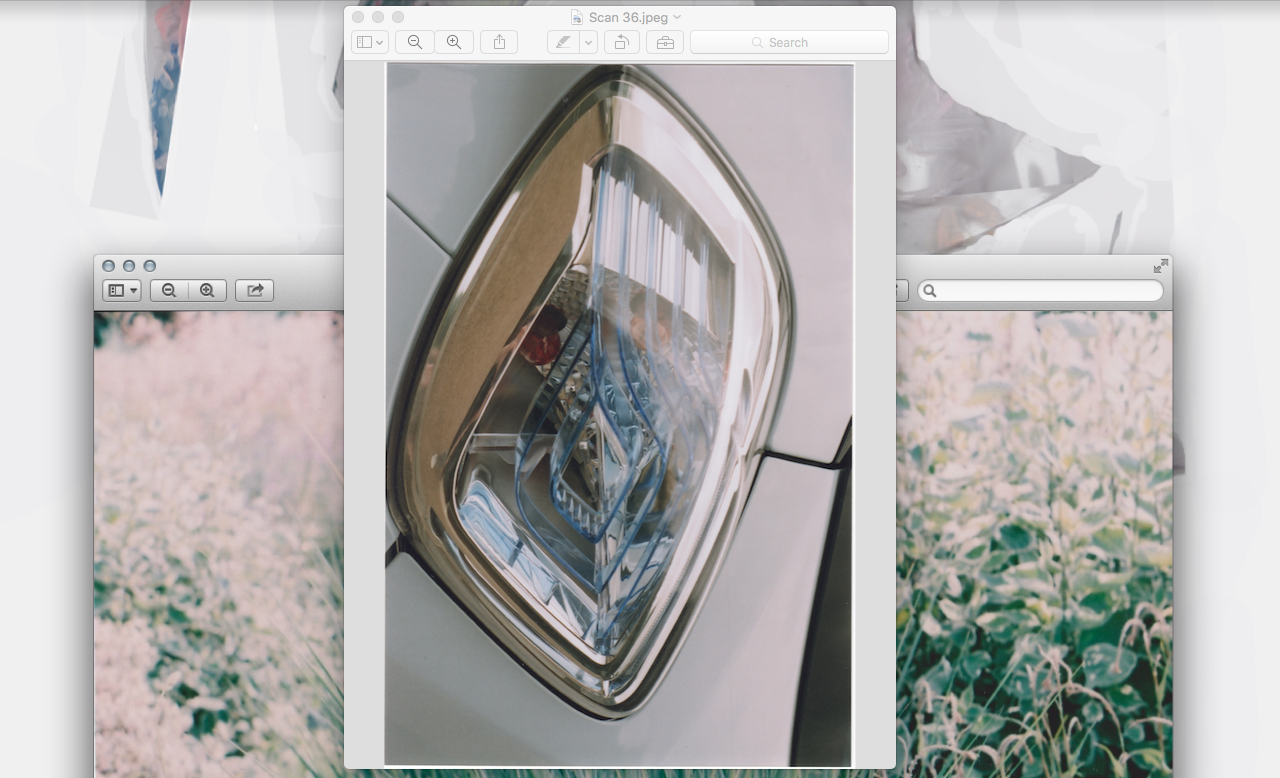Minimize the Scan 36.jpeg window
This screenshot has height=778, width=1280.
tap(378, 17)
